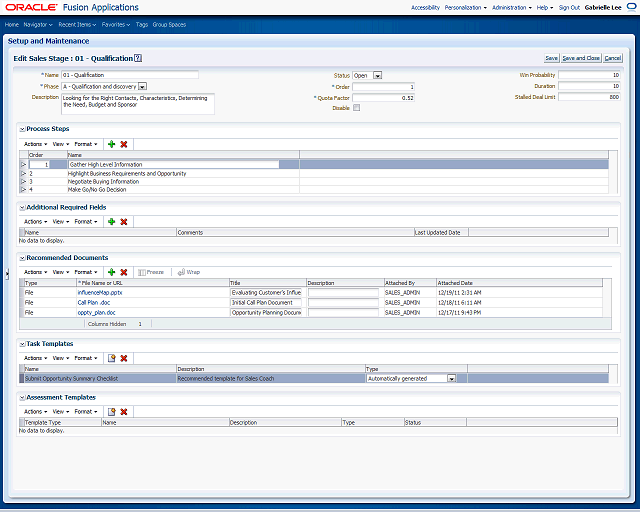640x512 pixels.
Task: Open the oppty_plan.doc file link
Action: (x=97, y=313)
